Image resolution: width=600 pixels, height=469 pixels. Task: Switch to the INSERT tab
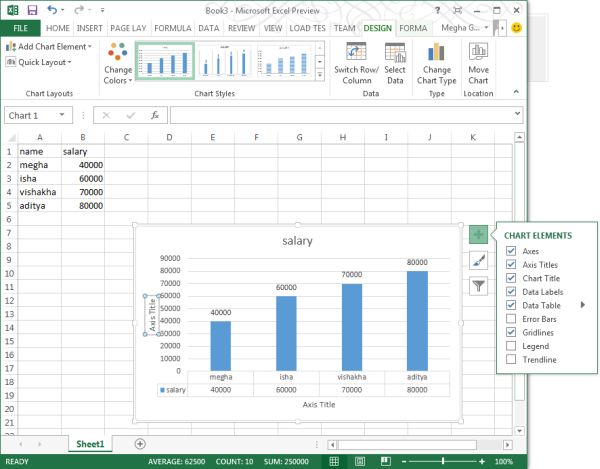click(90, 28)
